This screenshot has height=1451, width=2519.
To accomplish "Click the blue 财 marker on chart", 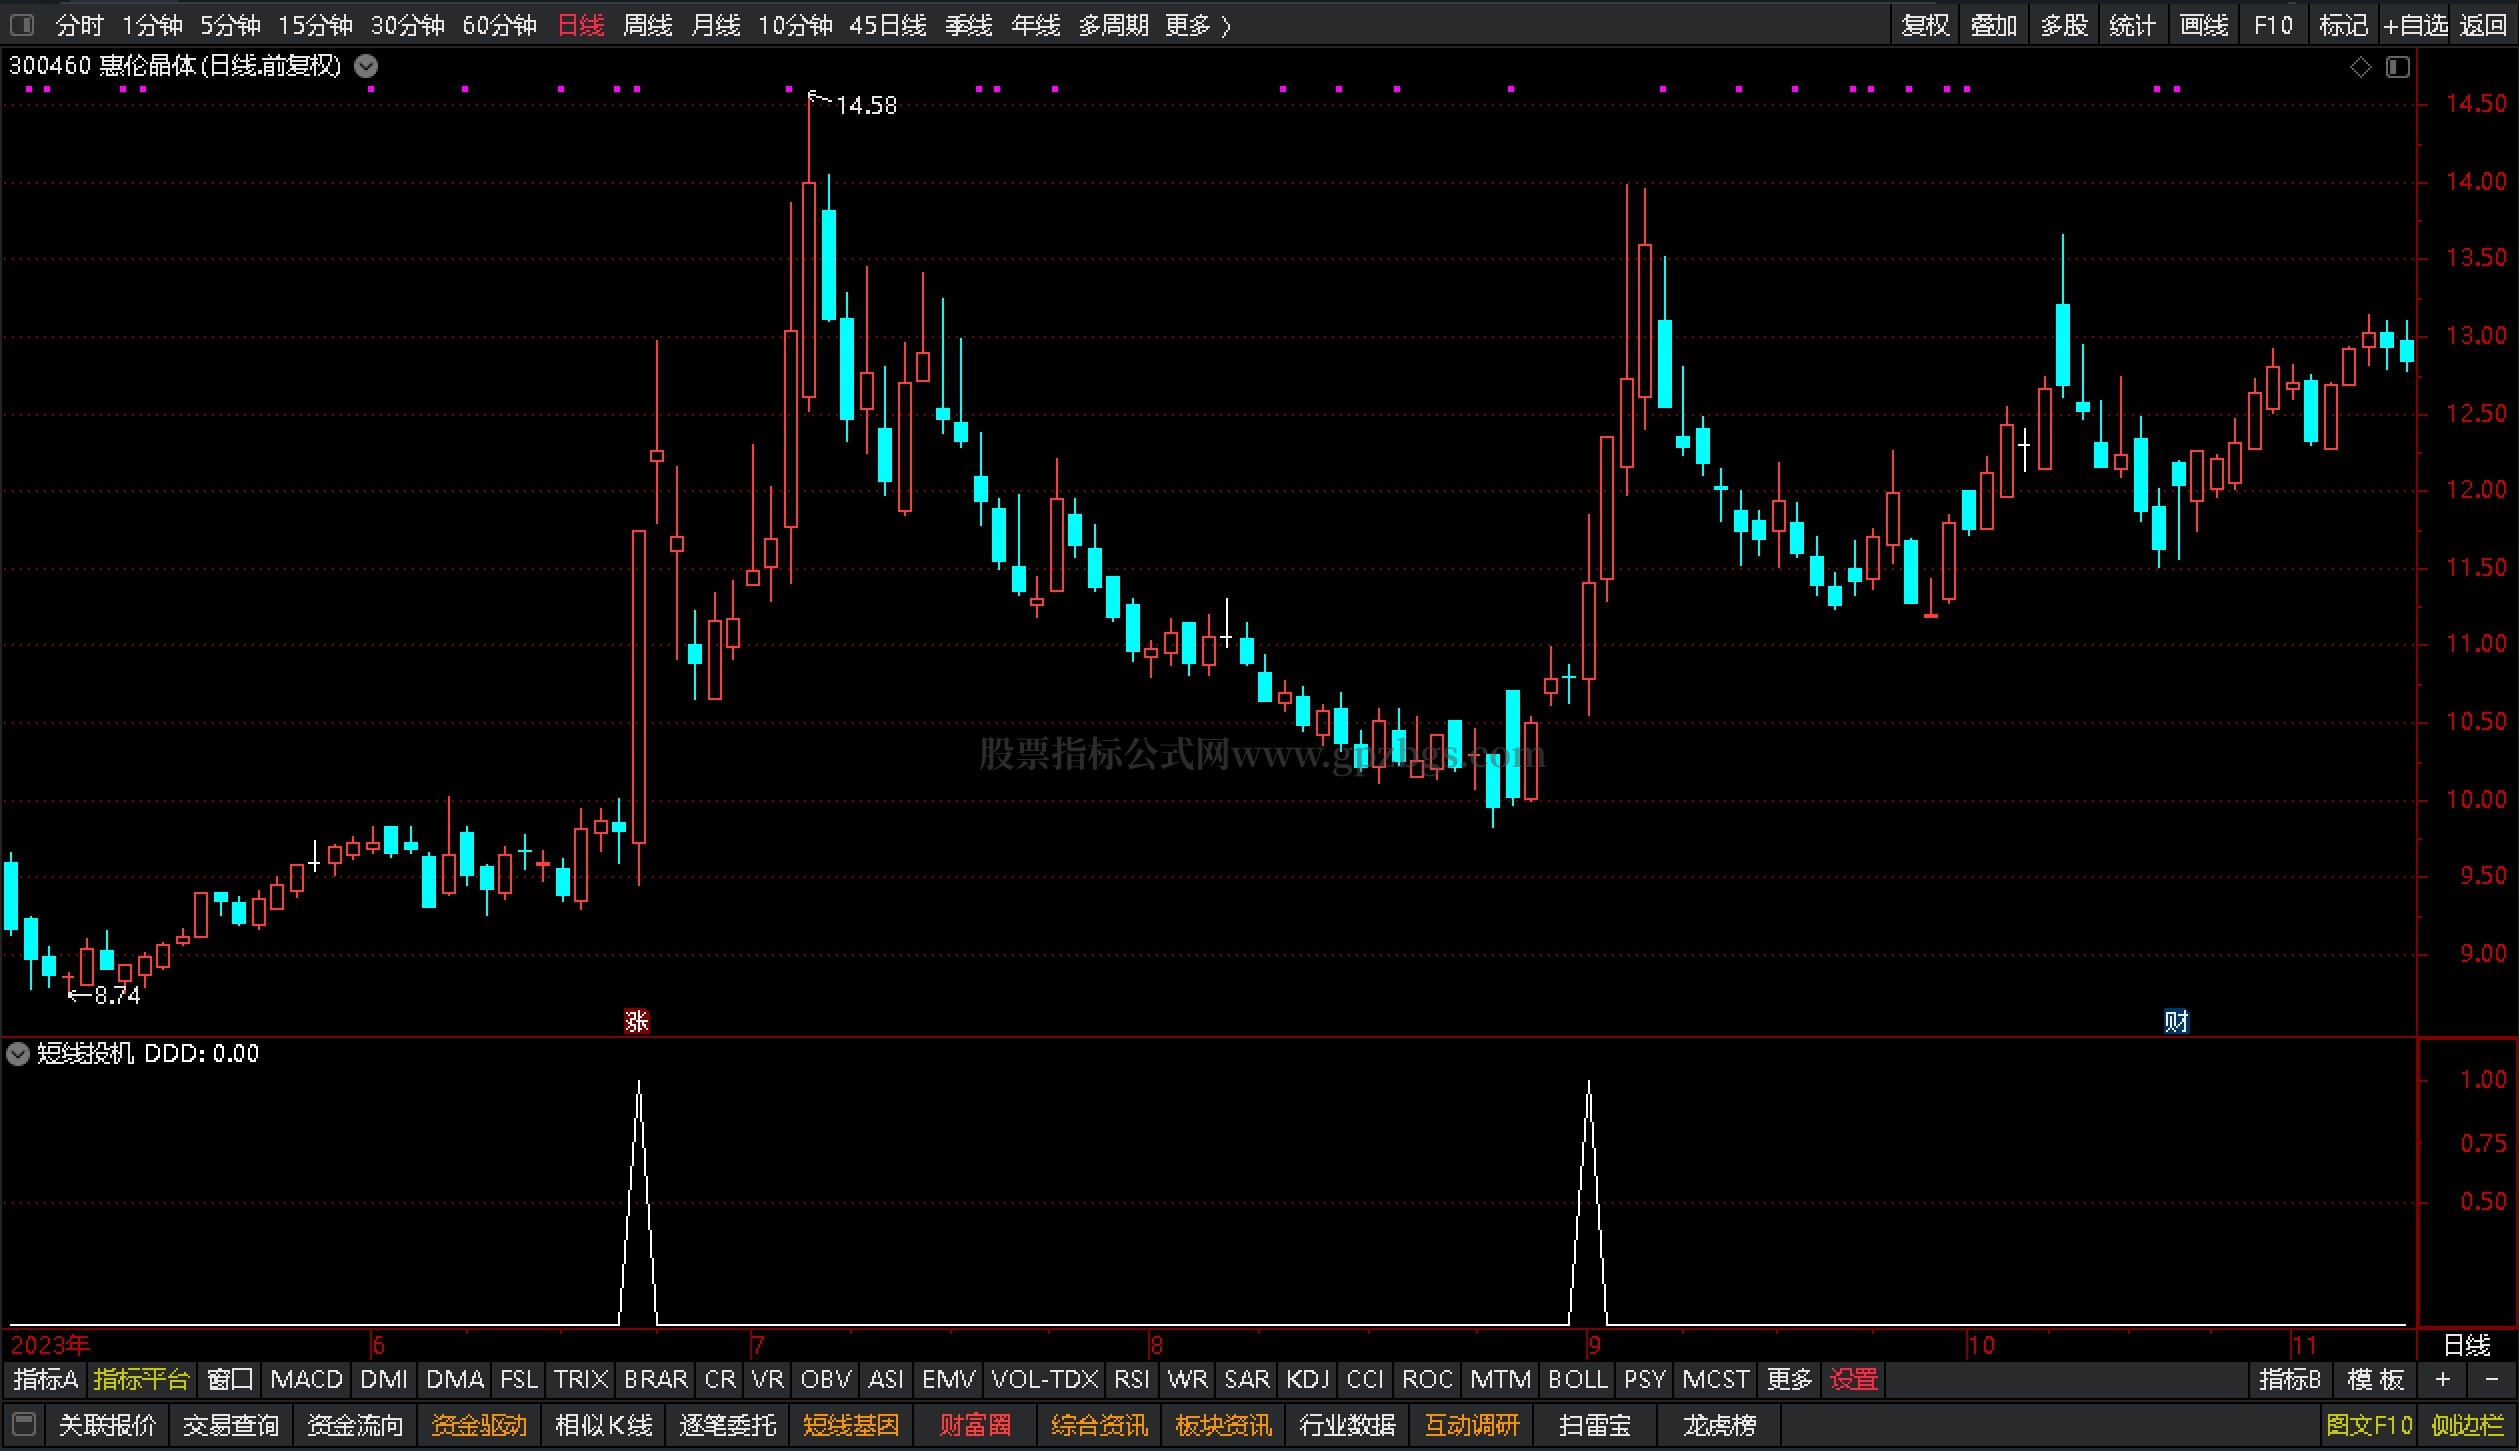I will [x=2176, y=1021].
